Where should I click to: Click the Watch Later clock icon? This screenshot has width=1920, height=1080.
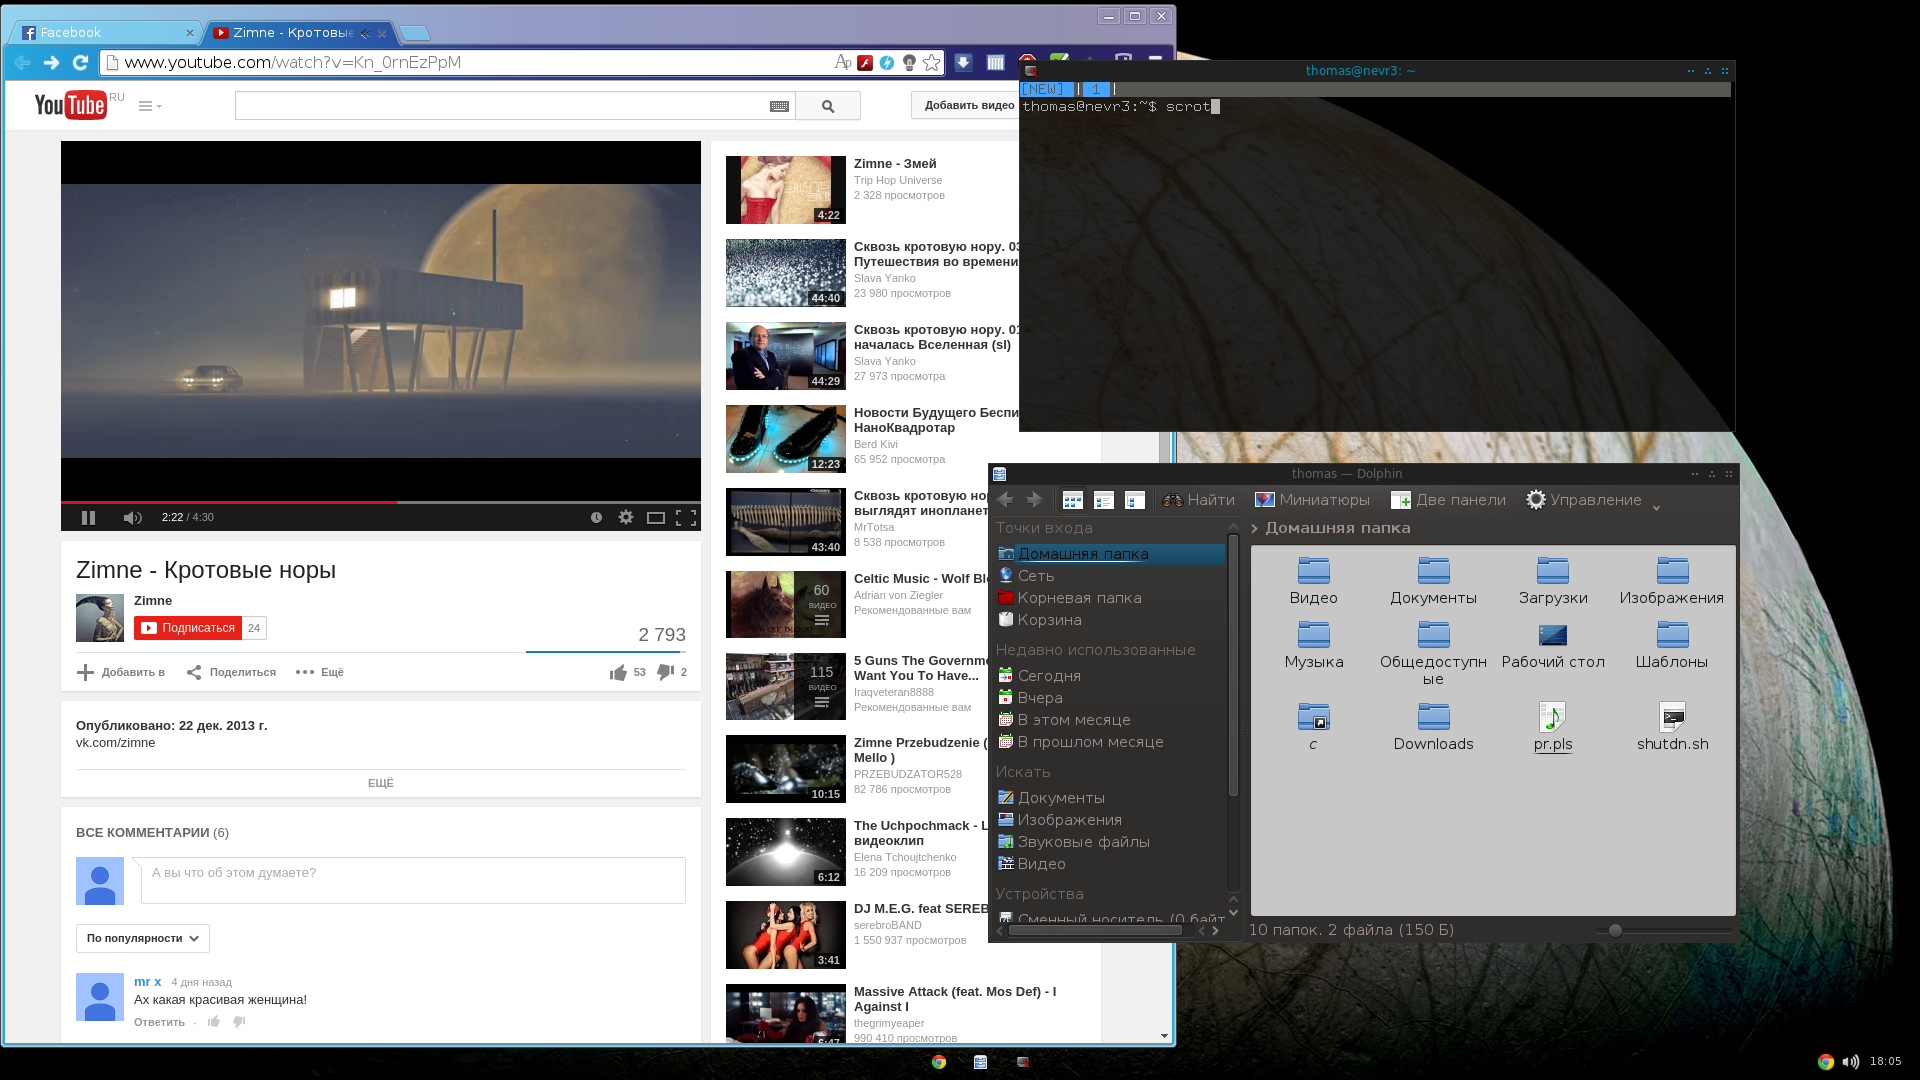[x=596, y=517]
